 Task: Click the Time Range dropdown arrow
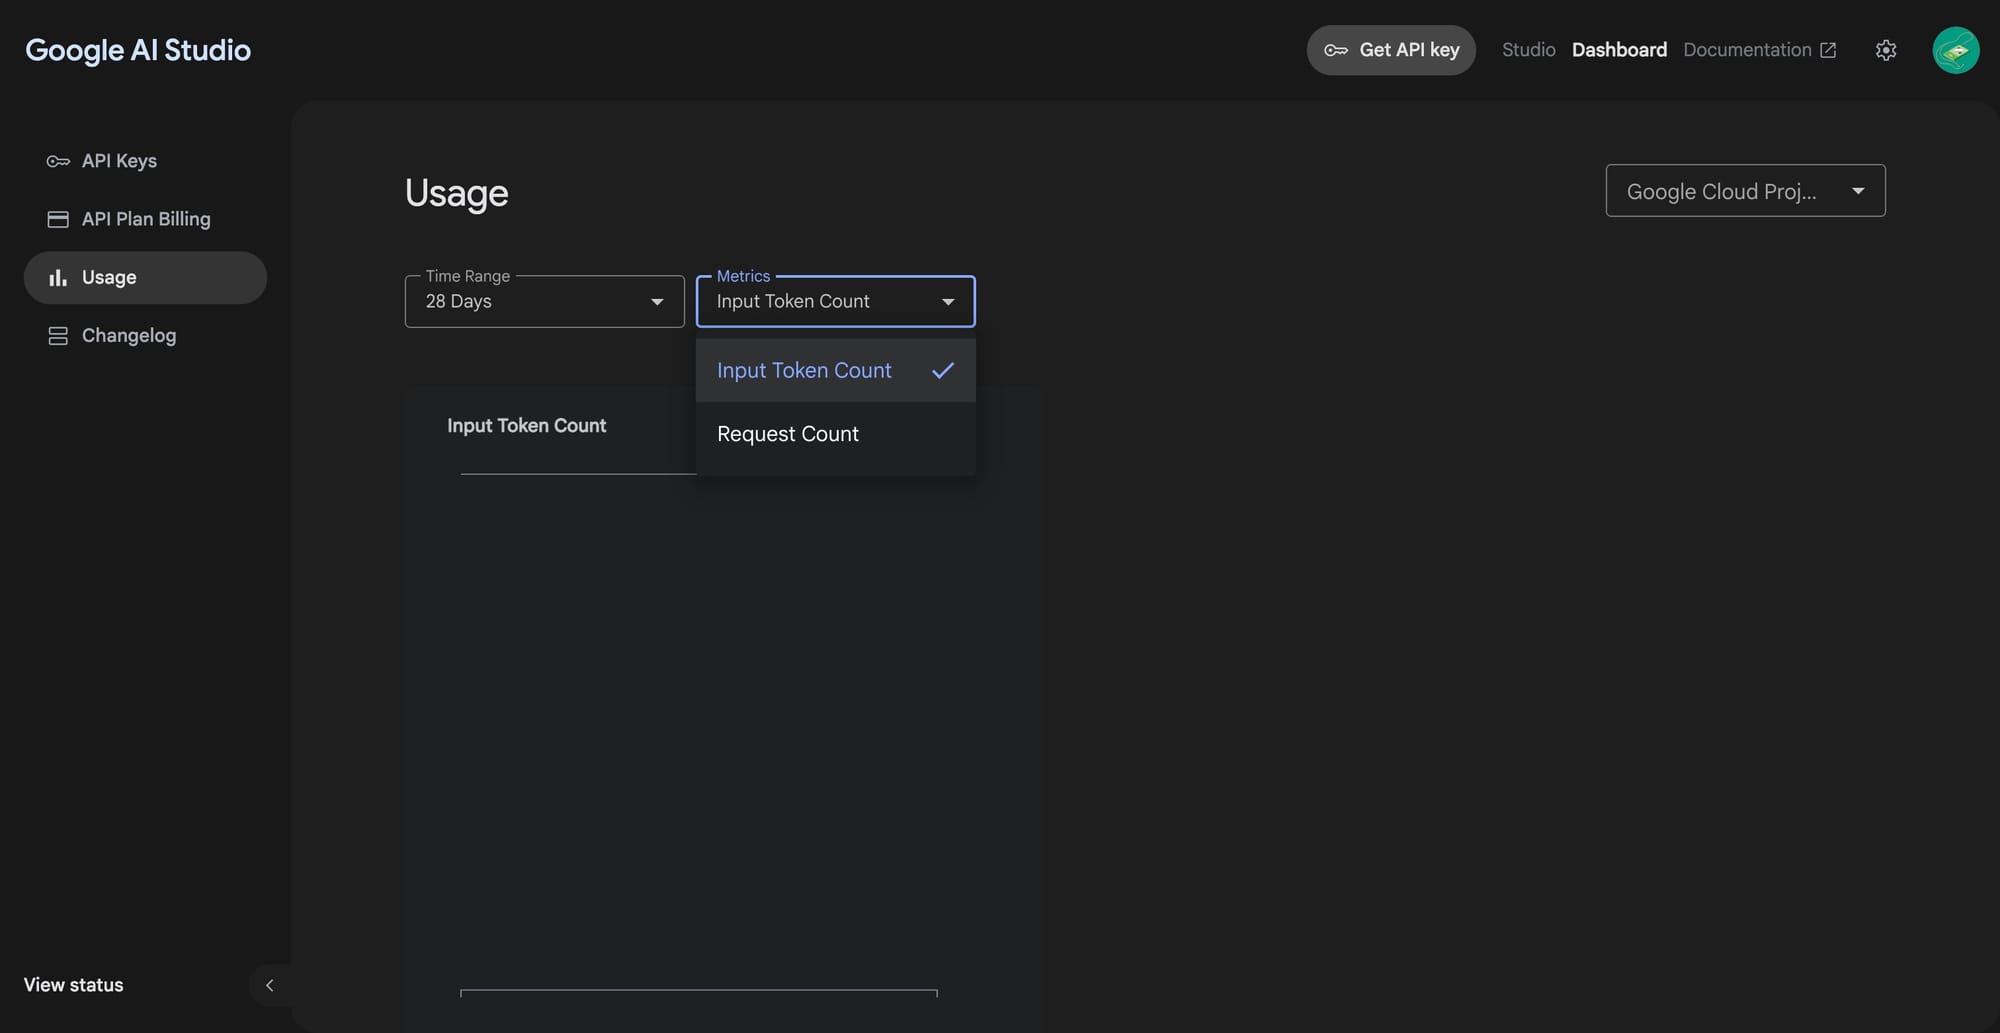click(x=657, y=302)
